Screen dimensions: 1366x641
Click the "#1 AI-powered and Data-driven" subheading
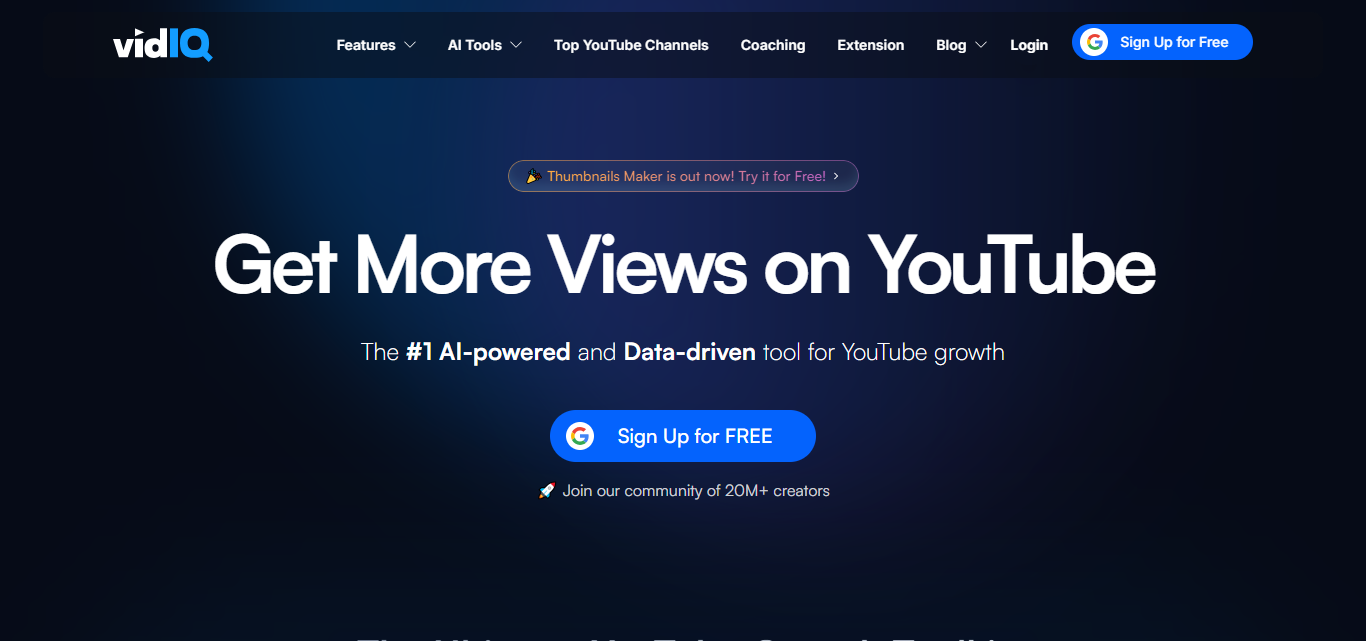coord(683,352)
